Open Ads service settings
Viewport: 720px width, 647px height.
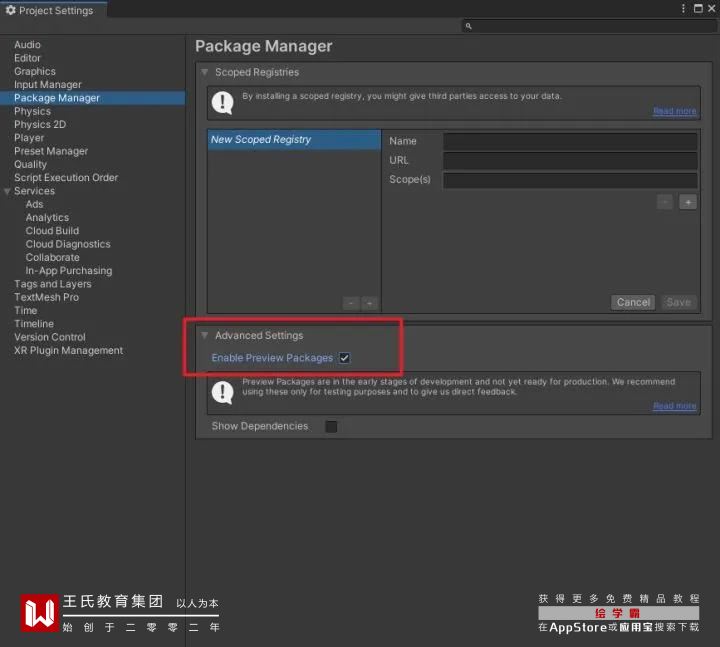[x=34, y=204]
